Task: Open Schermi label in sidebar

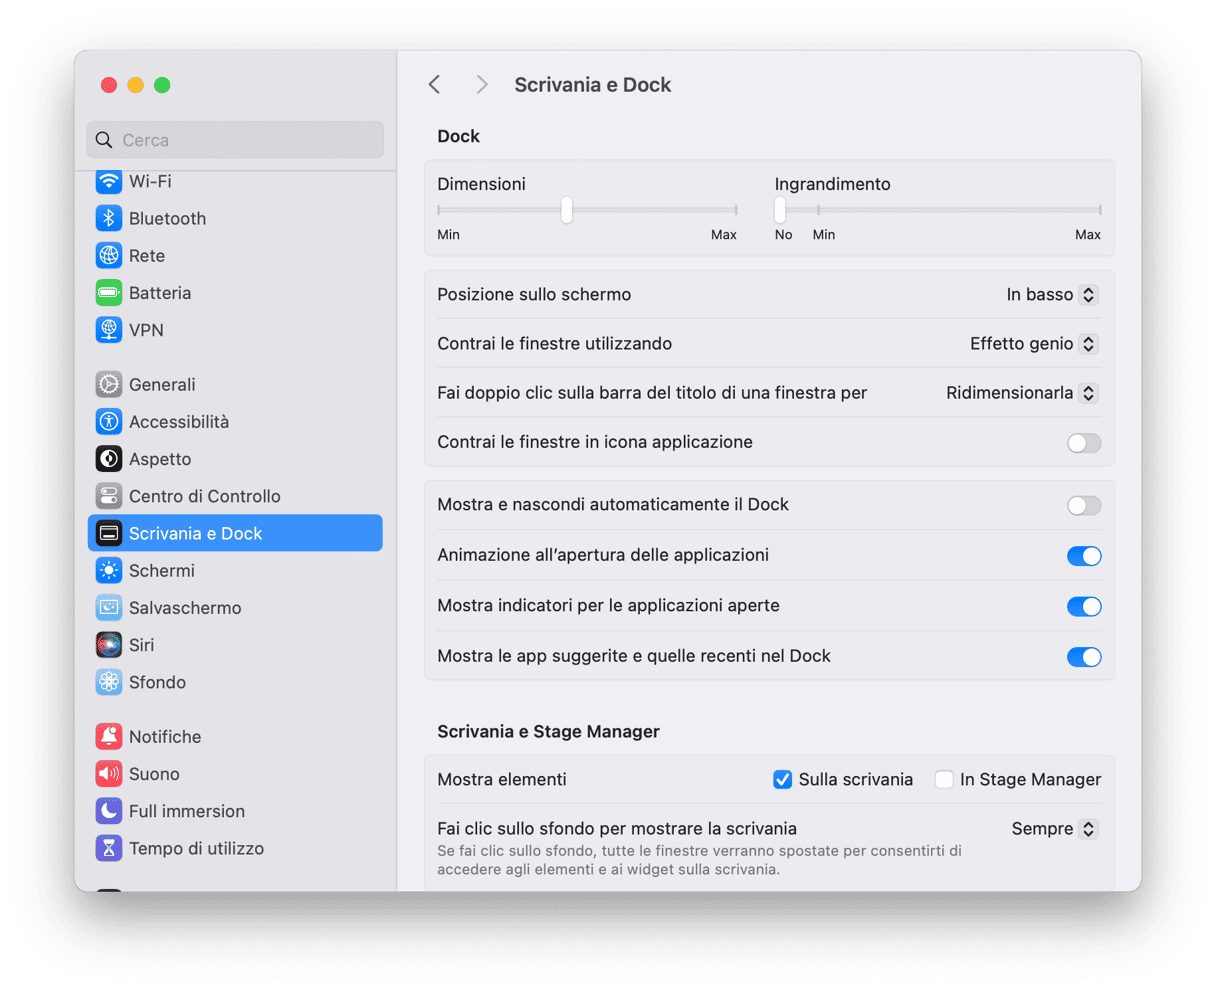Action: click(162, 570)
